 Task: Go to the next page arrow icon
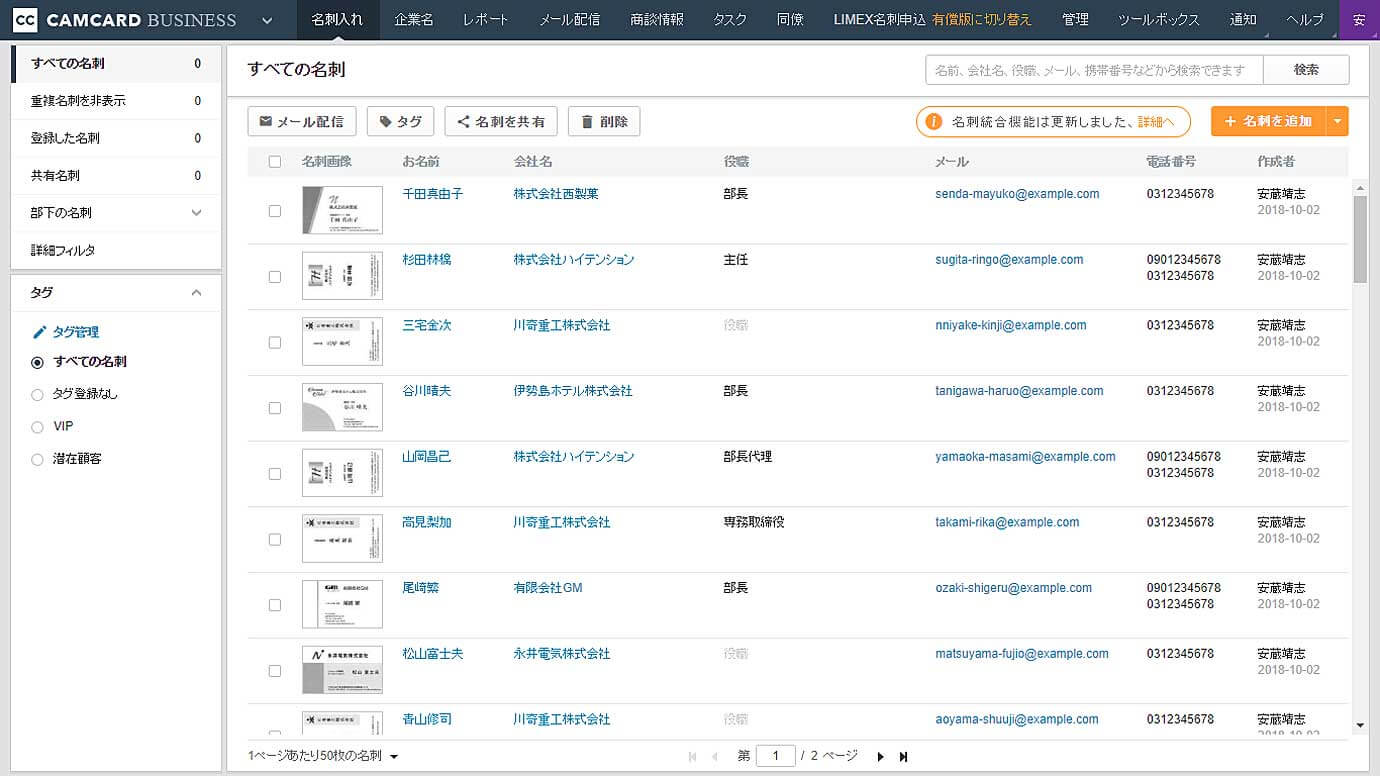[881, 757]
